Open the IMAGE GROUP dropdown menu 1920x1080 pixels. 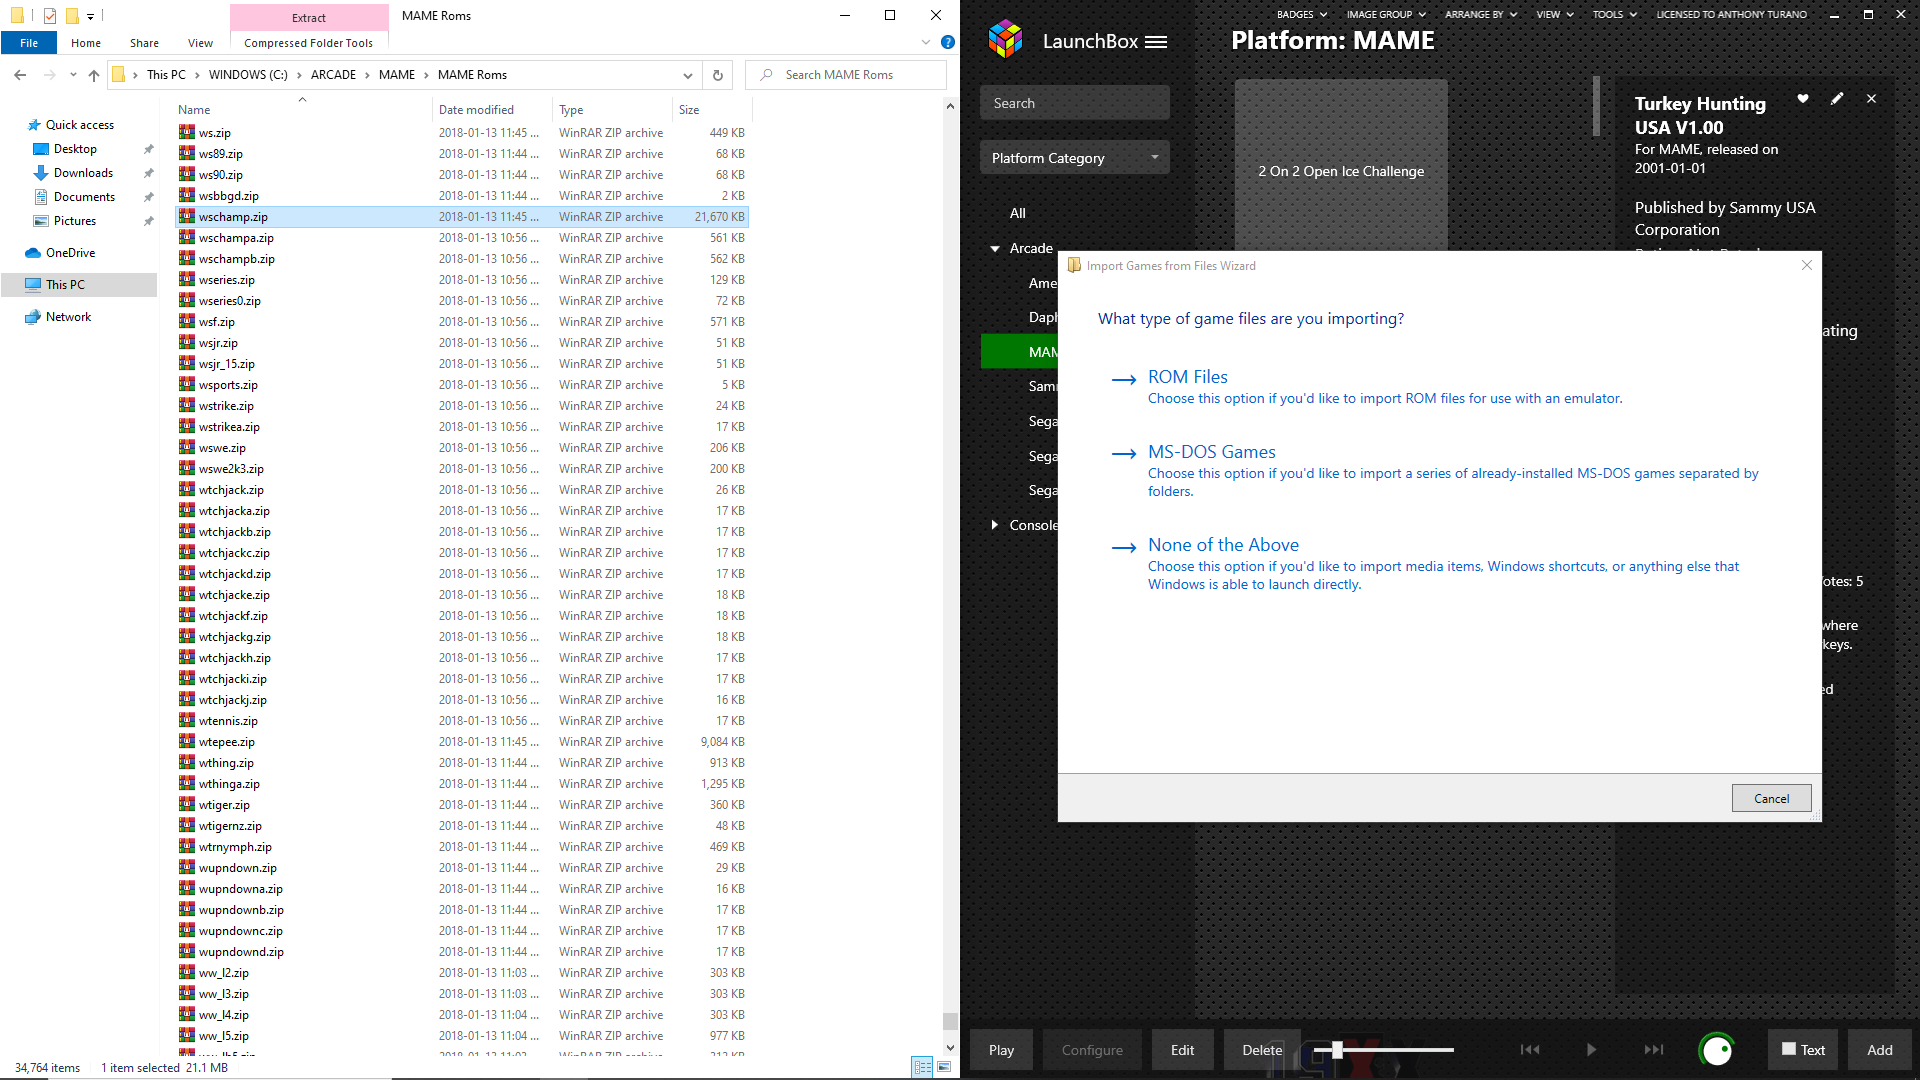1386,14
